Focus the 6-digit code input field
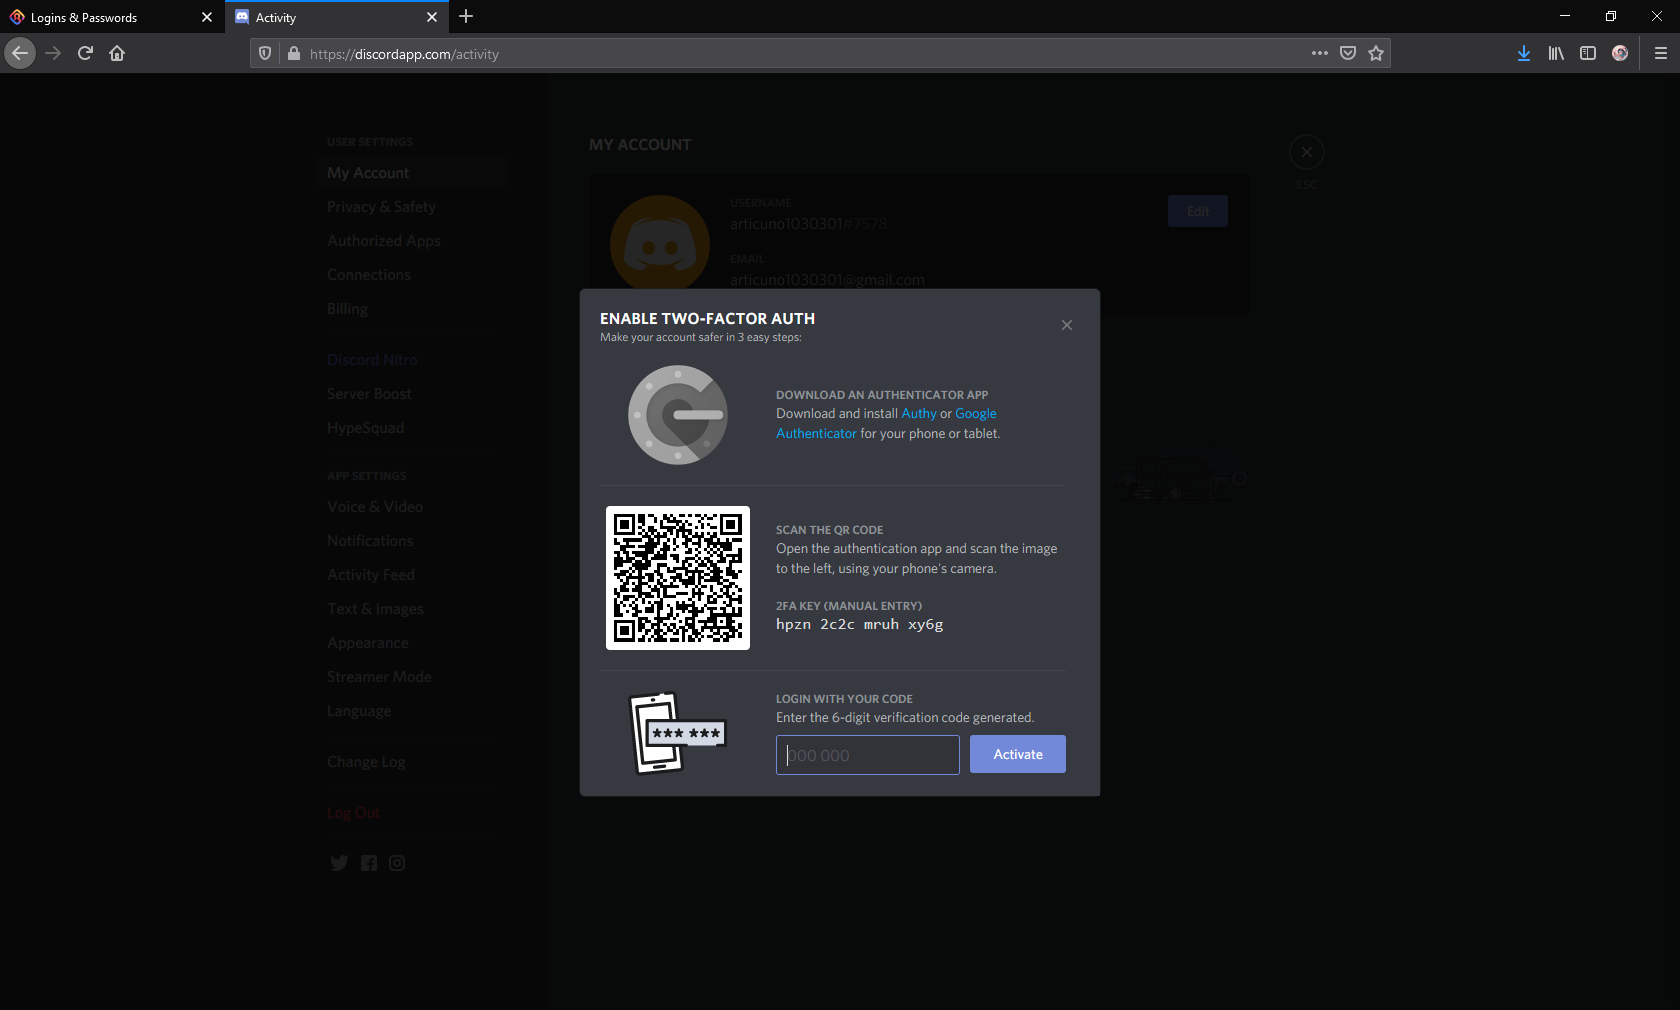 [868, 755]
